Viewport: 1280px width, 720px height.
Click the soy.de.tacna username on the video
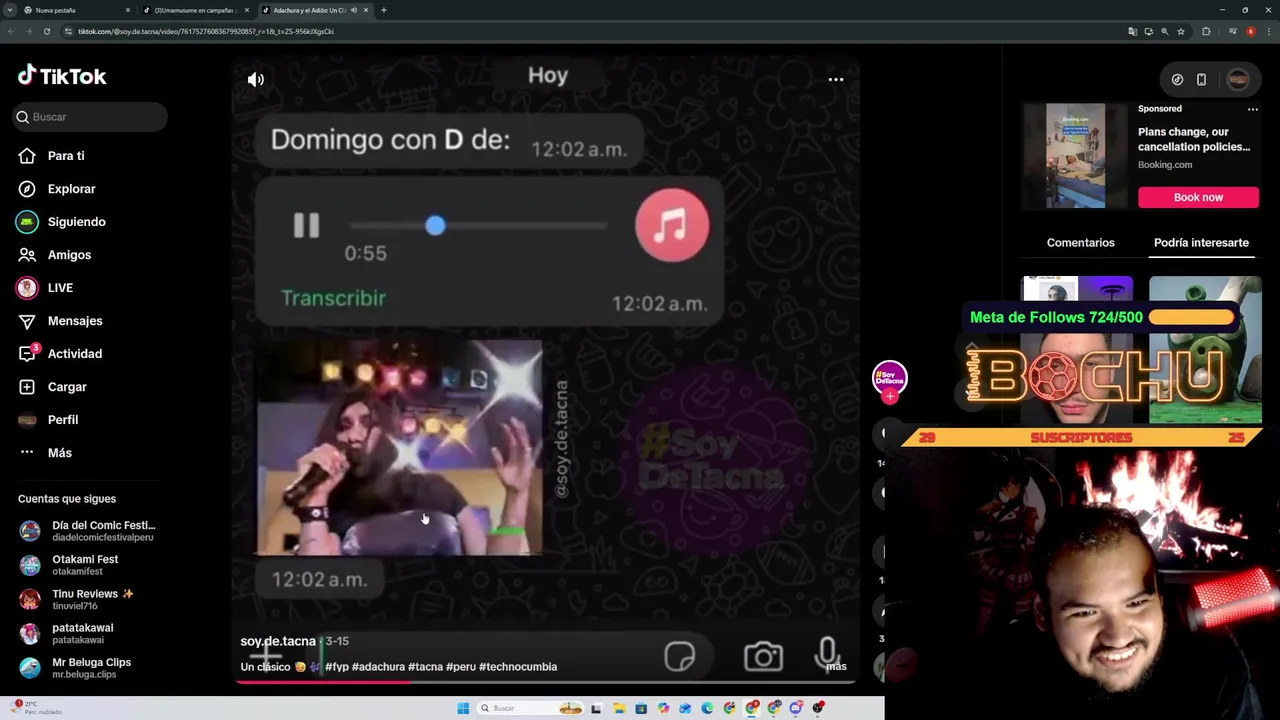(x=278, y=641)
